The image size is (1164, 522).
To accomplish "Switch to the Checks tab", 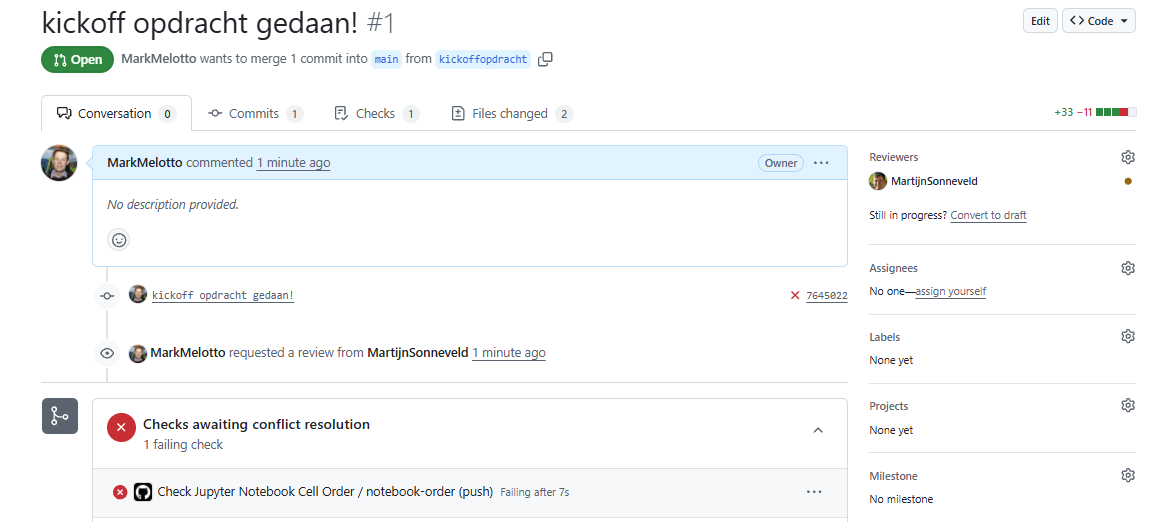I will pos(376,114).
